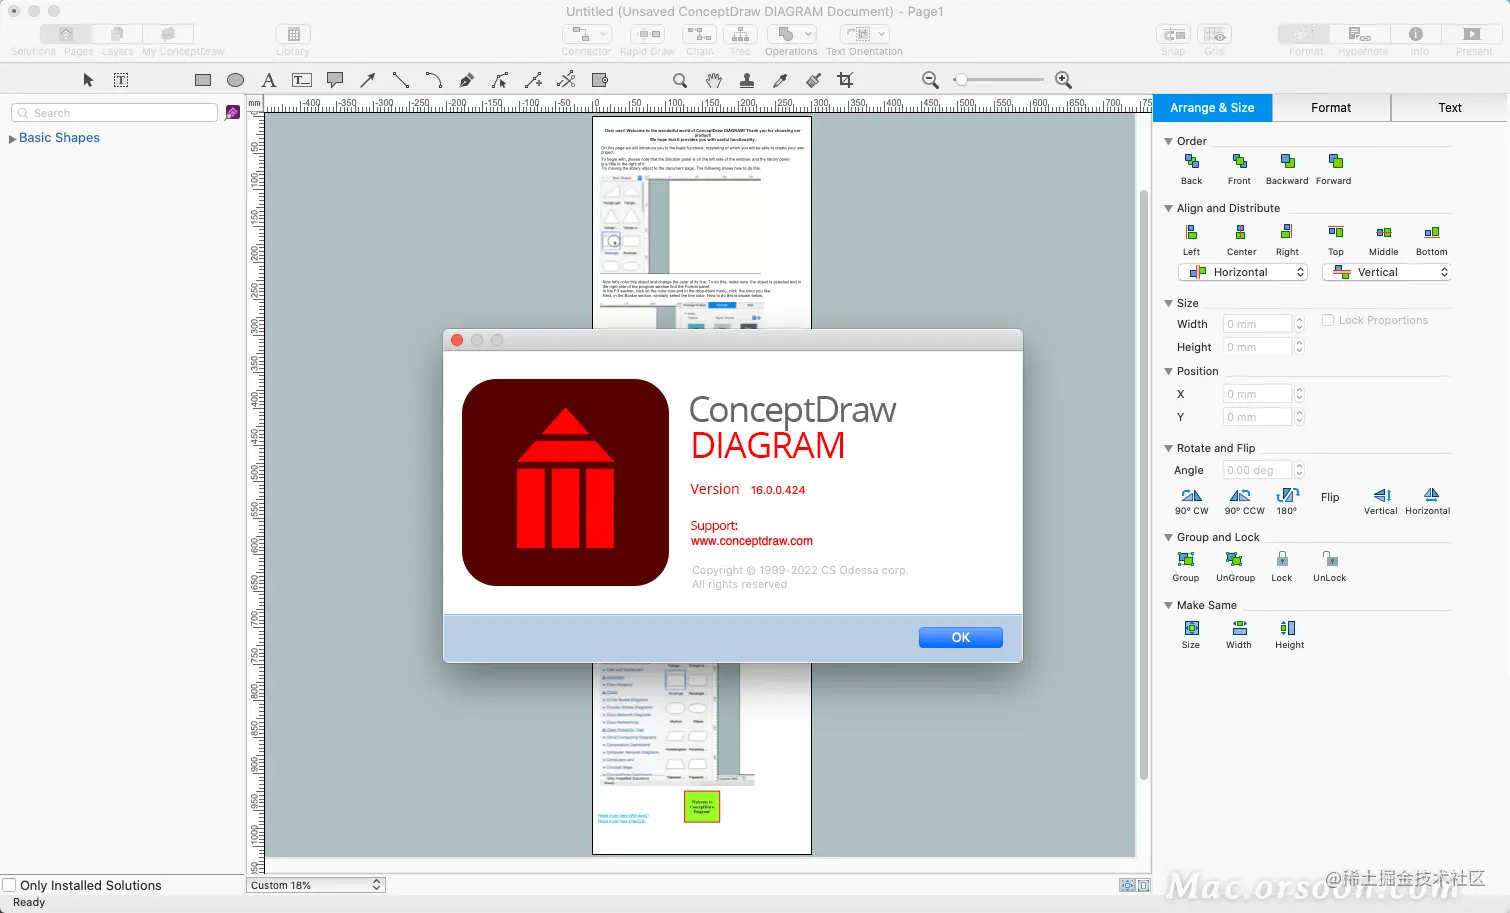Screen dimensions: 1510x913
Task: Click the Width value field
Action: click(1258, 324)
